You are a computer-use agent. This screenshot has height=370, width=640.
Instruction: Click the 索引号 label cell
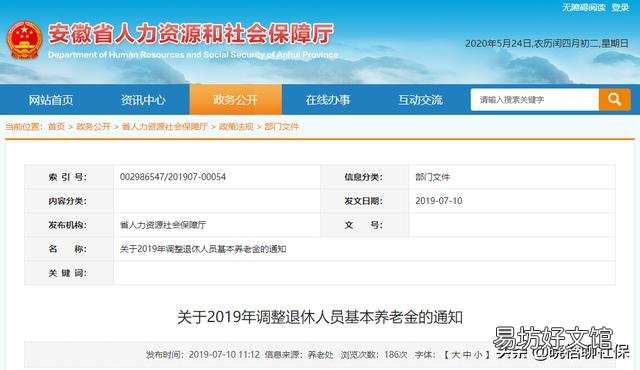pos(68,177)
